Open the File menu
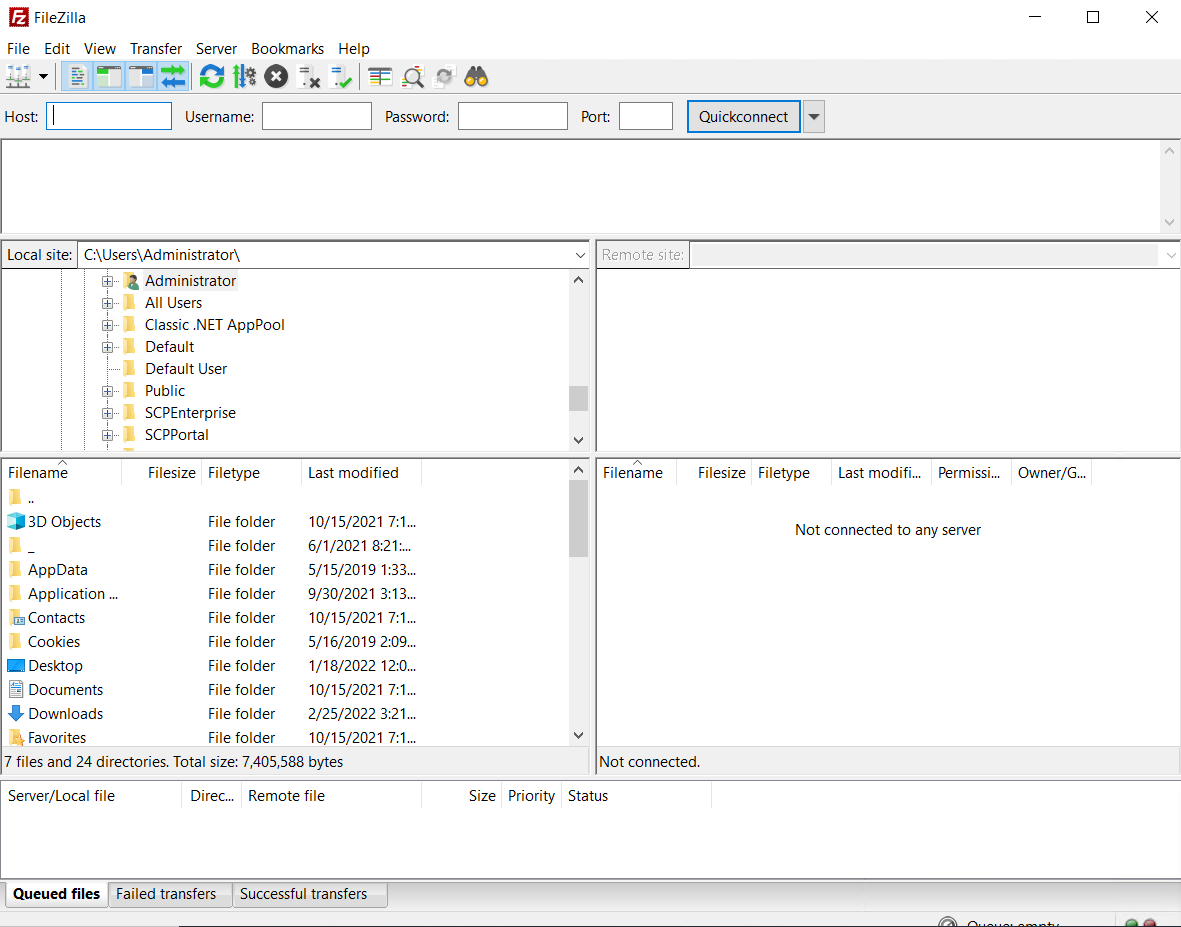The height and width of the screenshot is (927, 1181). (18, 49)
